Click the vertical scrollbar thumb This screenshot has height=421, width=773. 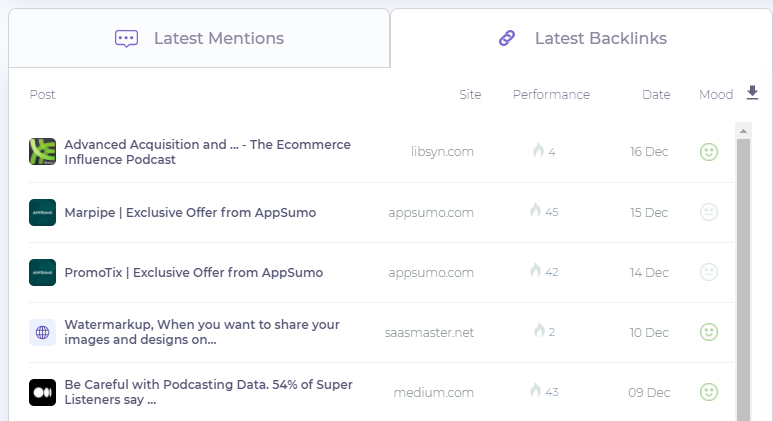click(x=743, y=280)
